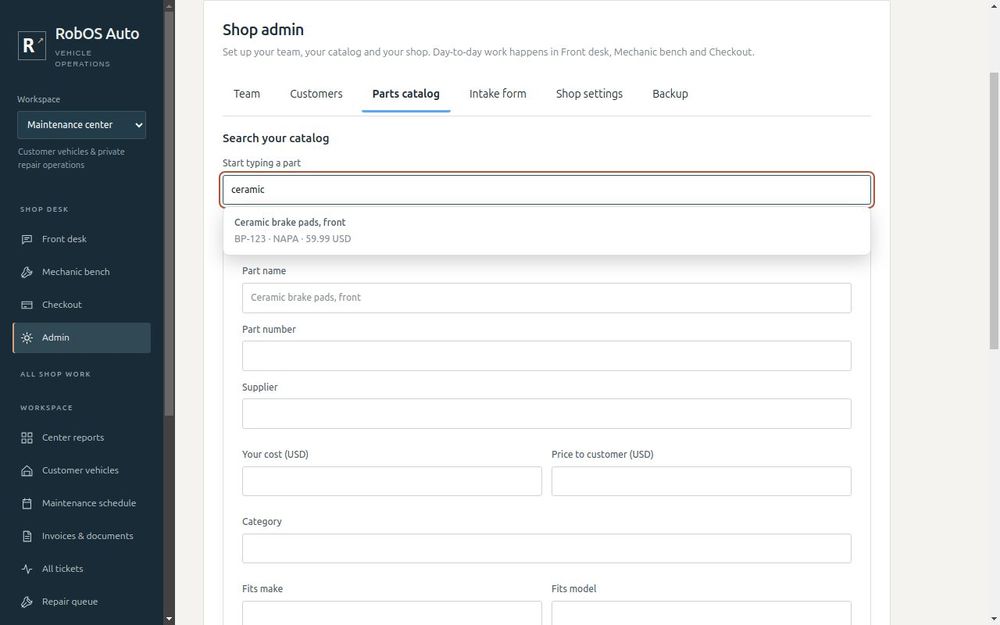Focus the Price to customer (USD) field
Viewport: 1000px width, 625px height.
tap(702, 481)
